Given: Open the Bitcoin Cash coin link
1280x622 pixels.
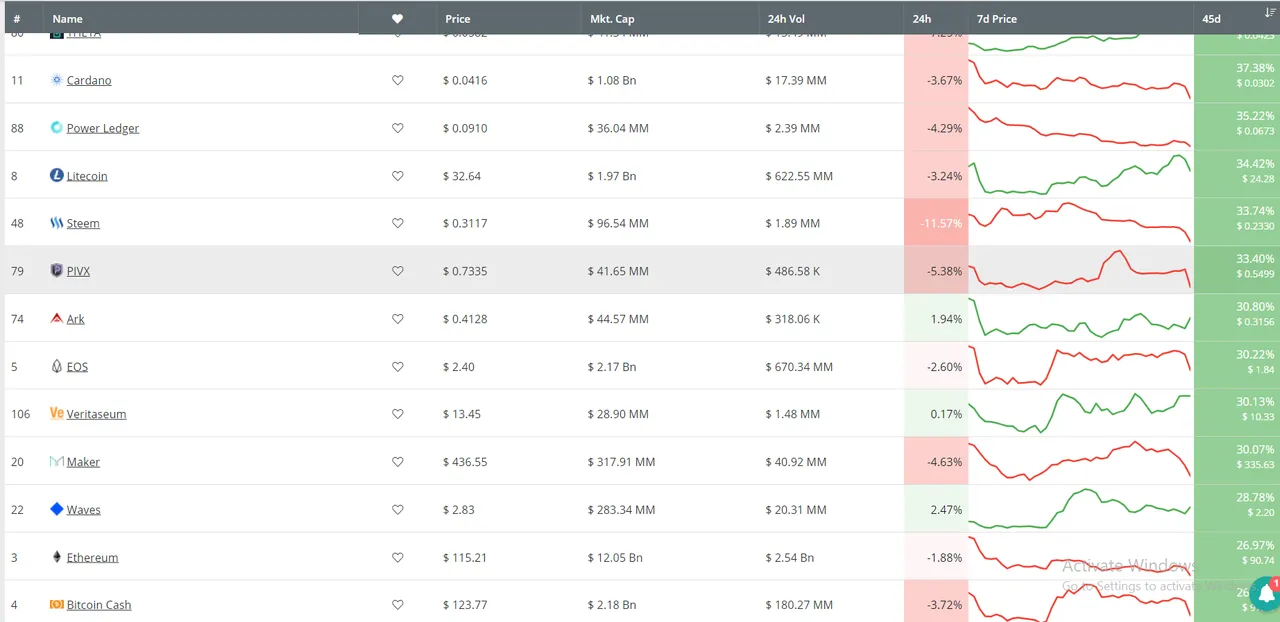Looking at the screenshot, I should (99, 605).
